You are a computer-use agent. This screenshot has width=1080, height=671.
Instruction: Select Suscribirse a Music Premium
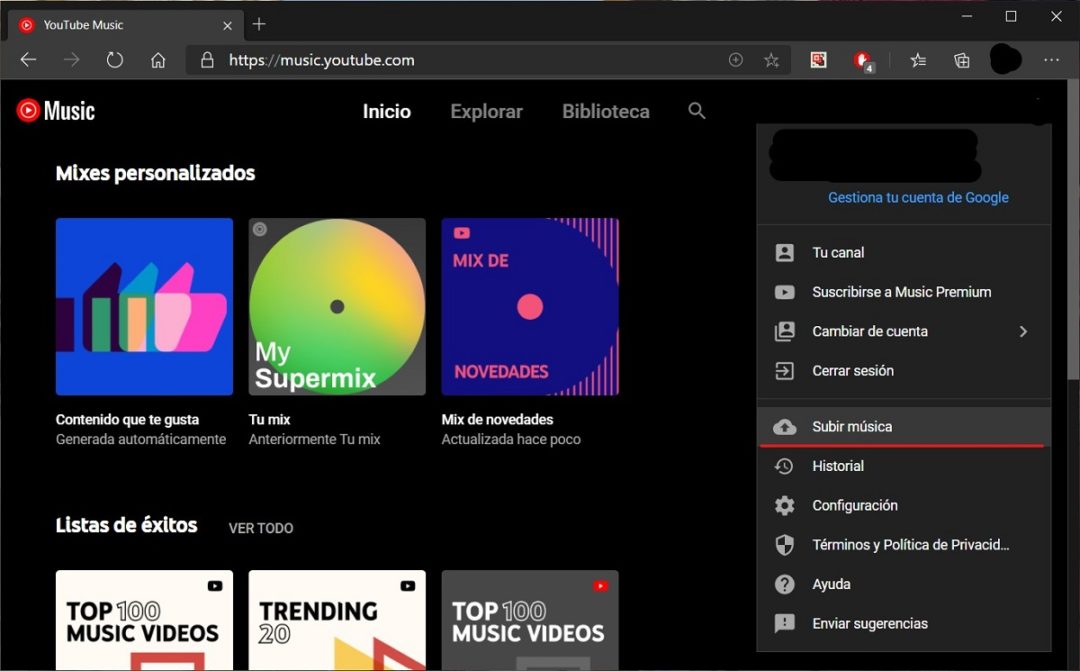click(x=904, y=292)
